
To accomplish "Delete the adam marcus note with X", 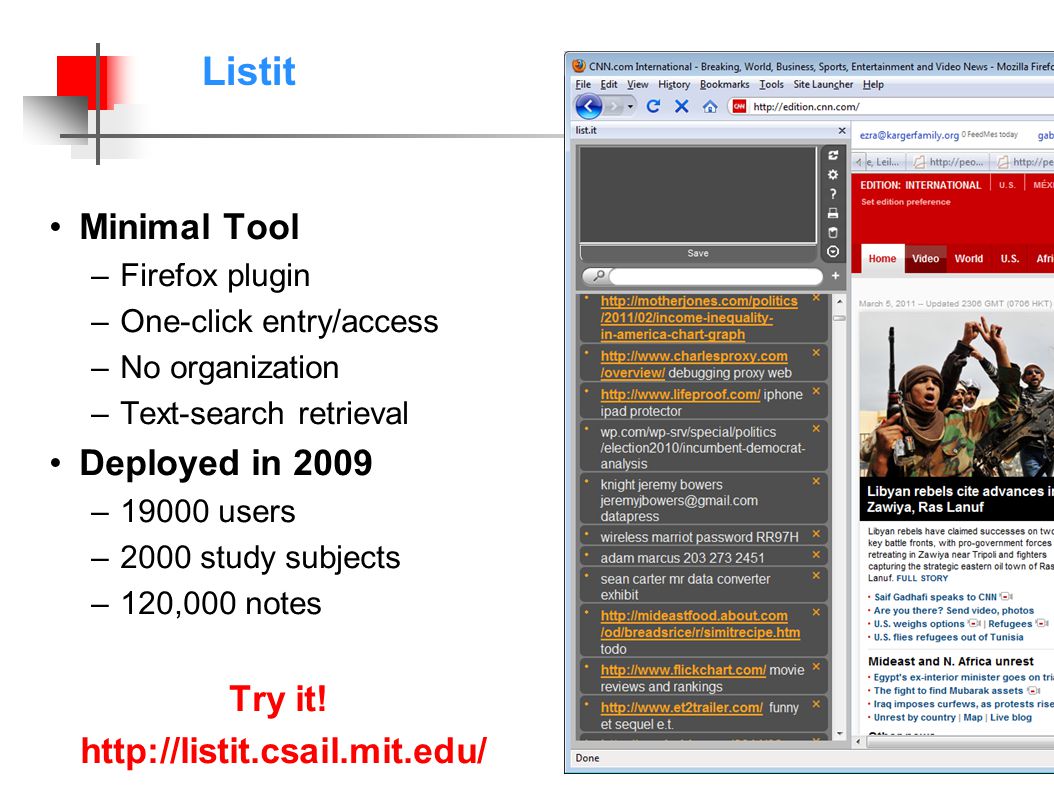I will pyautogui.click(x=816, y=555).
